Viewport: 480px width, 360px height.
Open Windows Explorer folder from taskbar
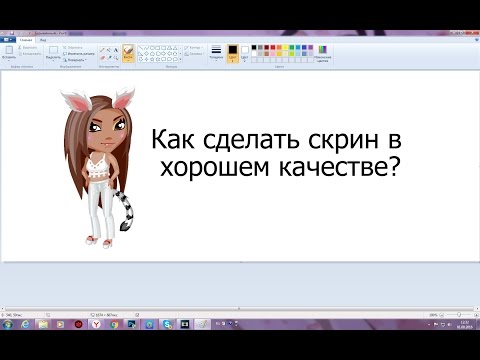tap(43, 324)
